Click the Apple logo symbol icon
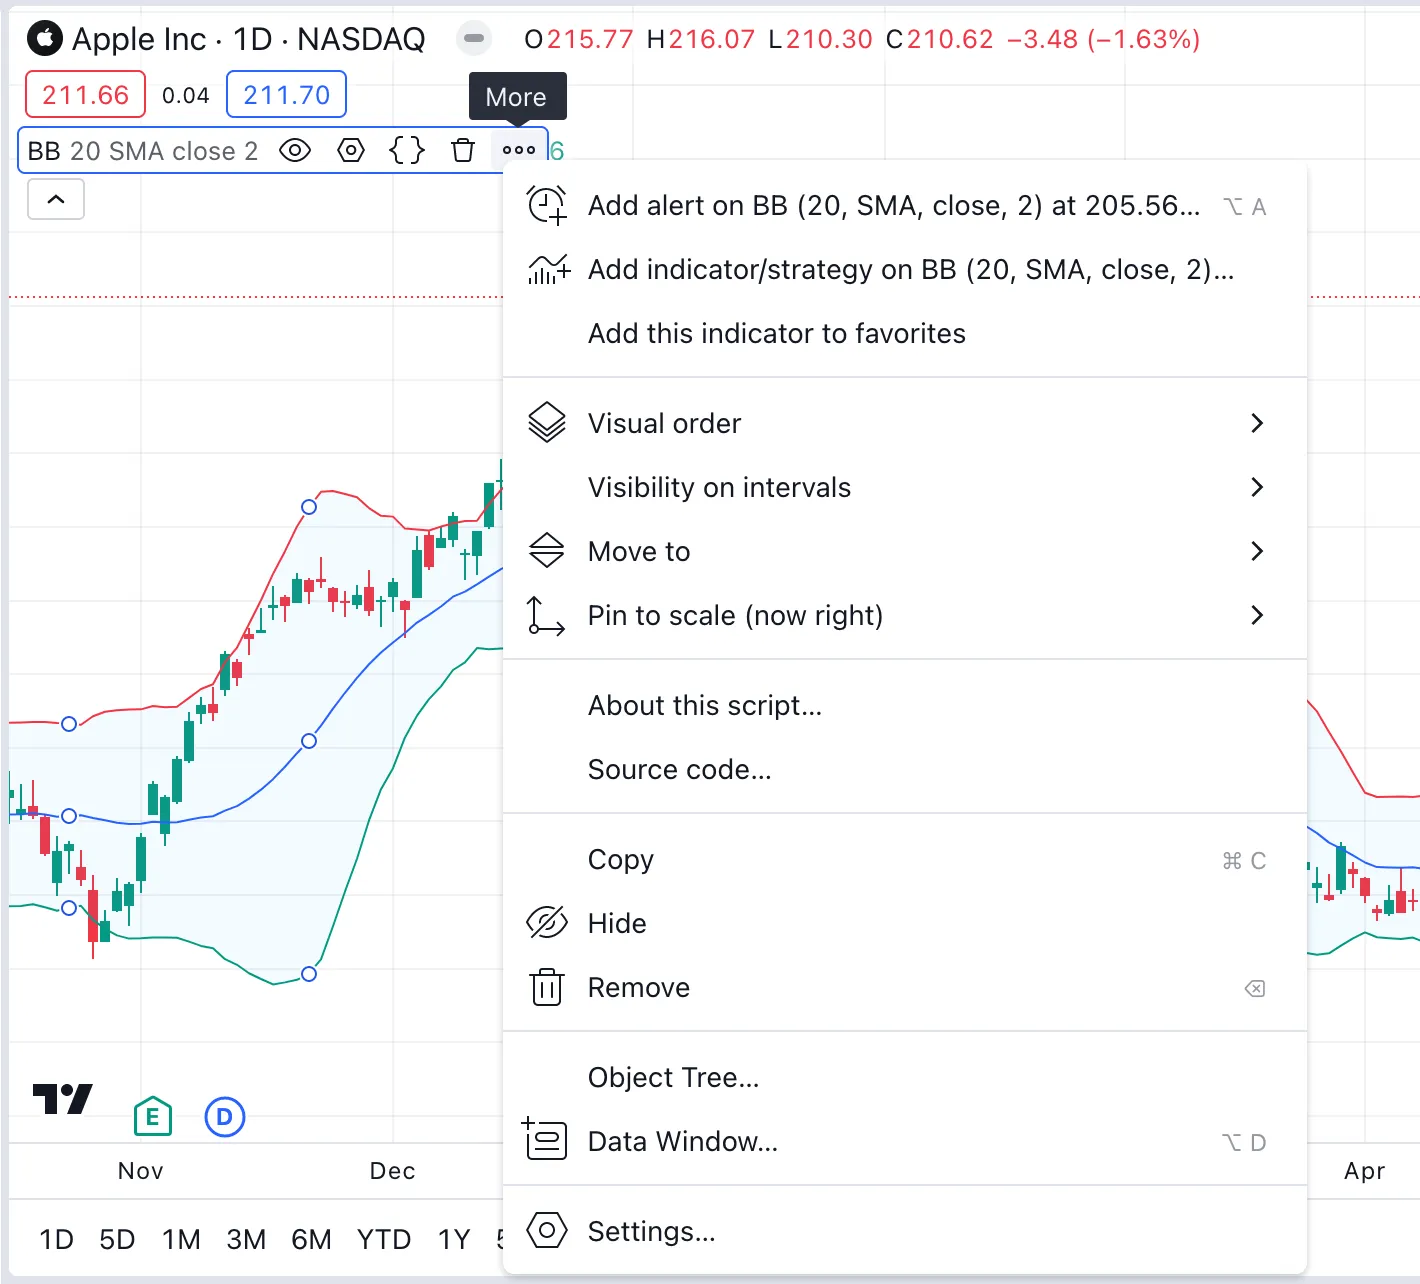 click(x=44, y=39)
